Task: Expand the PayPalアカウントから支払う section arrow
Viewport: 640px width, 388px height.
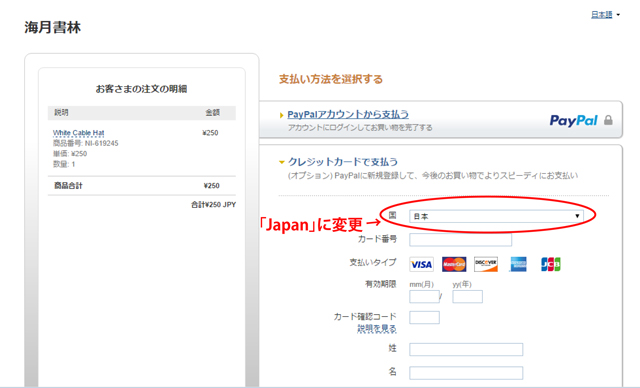Action: [281, 115]
